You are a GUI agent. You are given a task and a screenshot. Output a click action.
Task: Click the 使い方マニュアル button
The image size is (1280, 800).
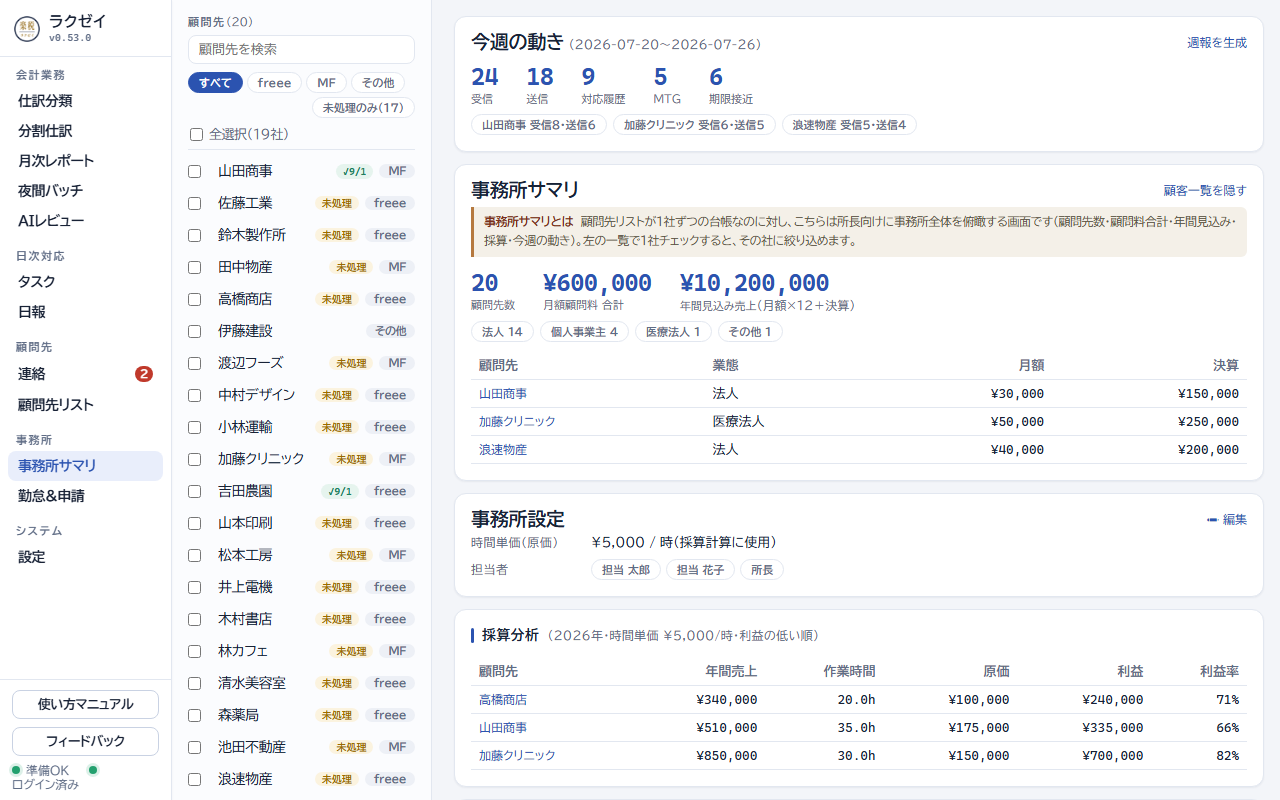pyautogui.click(x=85, y=704)
